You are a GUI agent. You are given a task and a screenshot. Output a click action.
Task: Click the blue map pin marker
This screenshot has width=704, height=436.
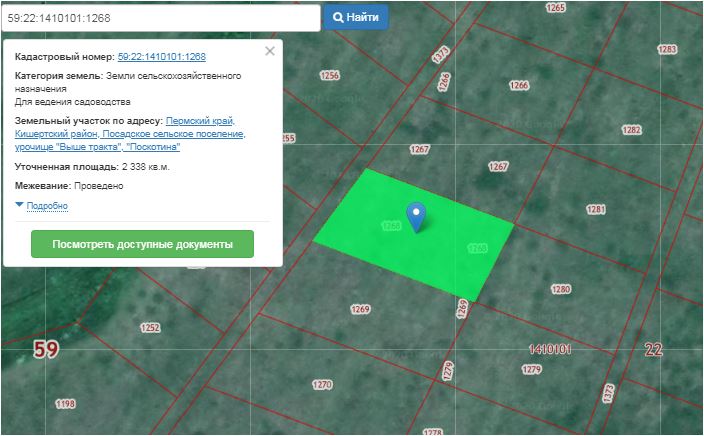pos(416,217)
